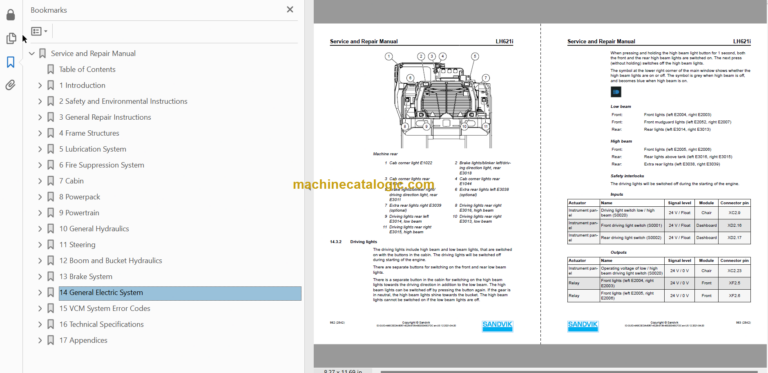Screen dimensions: 768x373
Task: Expand the 16 Technical Specifications chevron
Action: pos(40,325)
